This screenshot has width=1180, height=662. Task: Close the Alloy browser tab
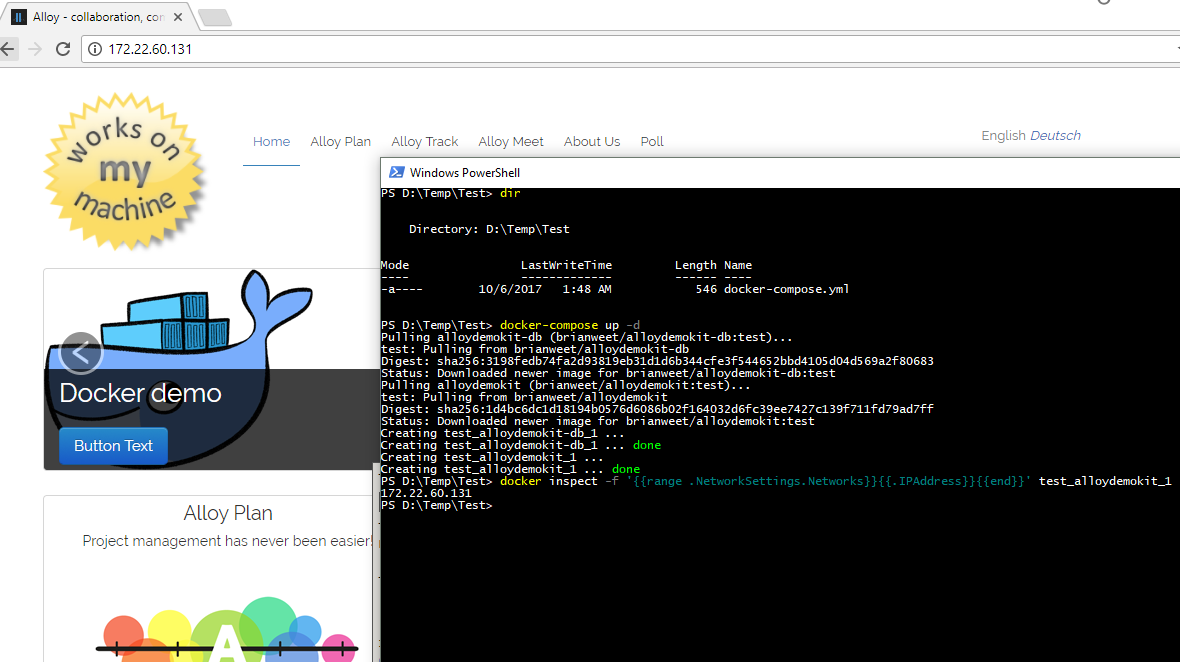pyautogui.click(x=178, y=17)
